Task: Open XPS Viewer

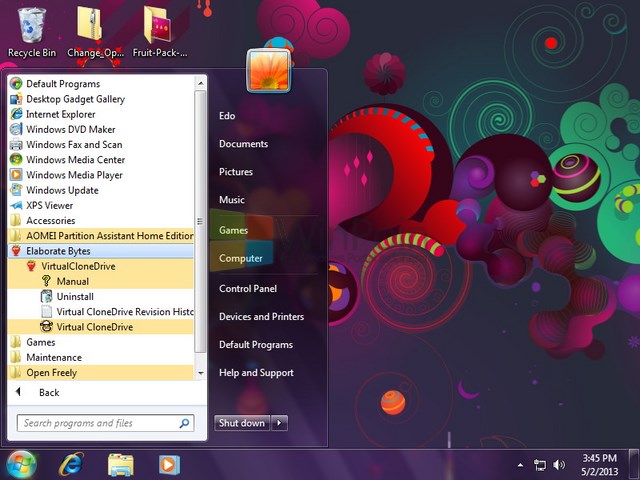Action: pos(100,205)
